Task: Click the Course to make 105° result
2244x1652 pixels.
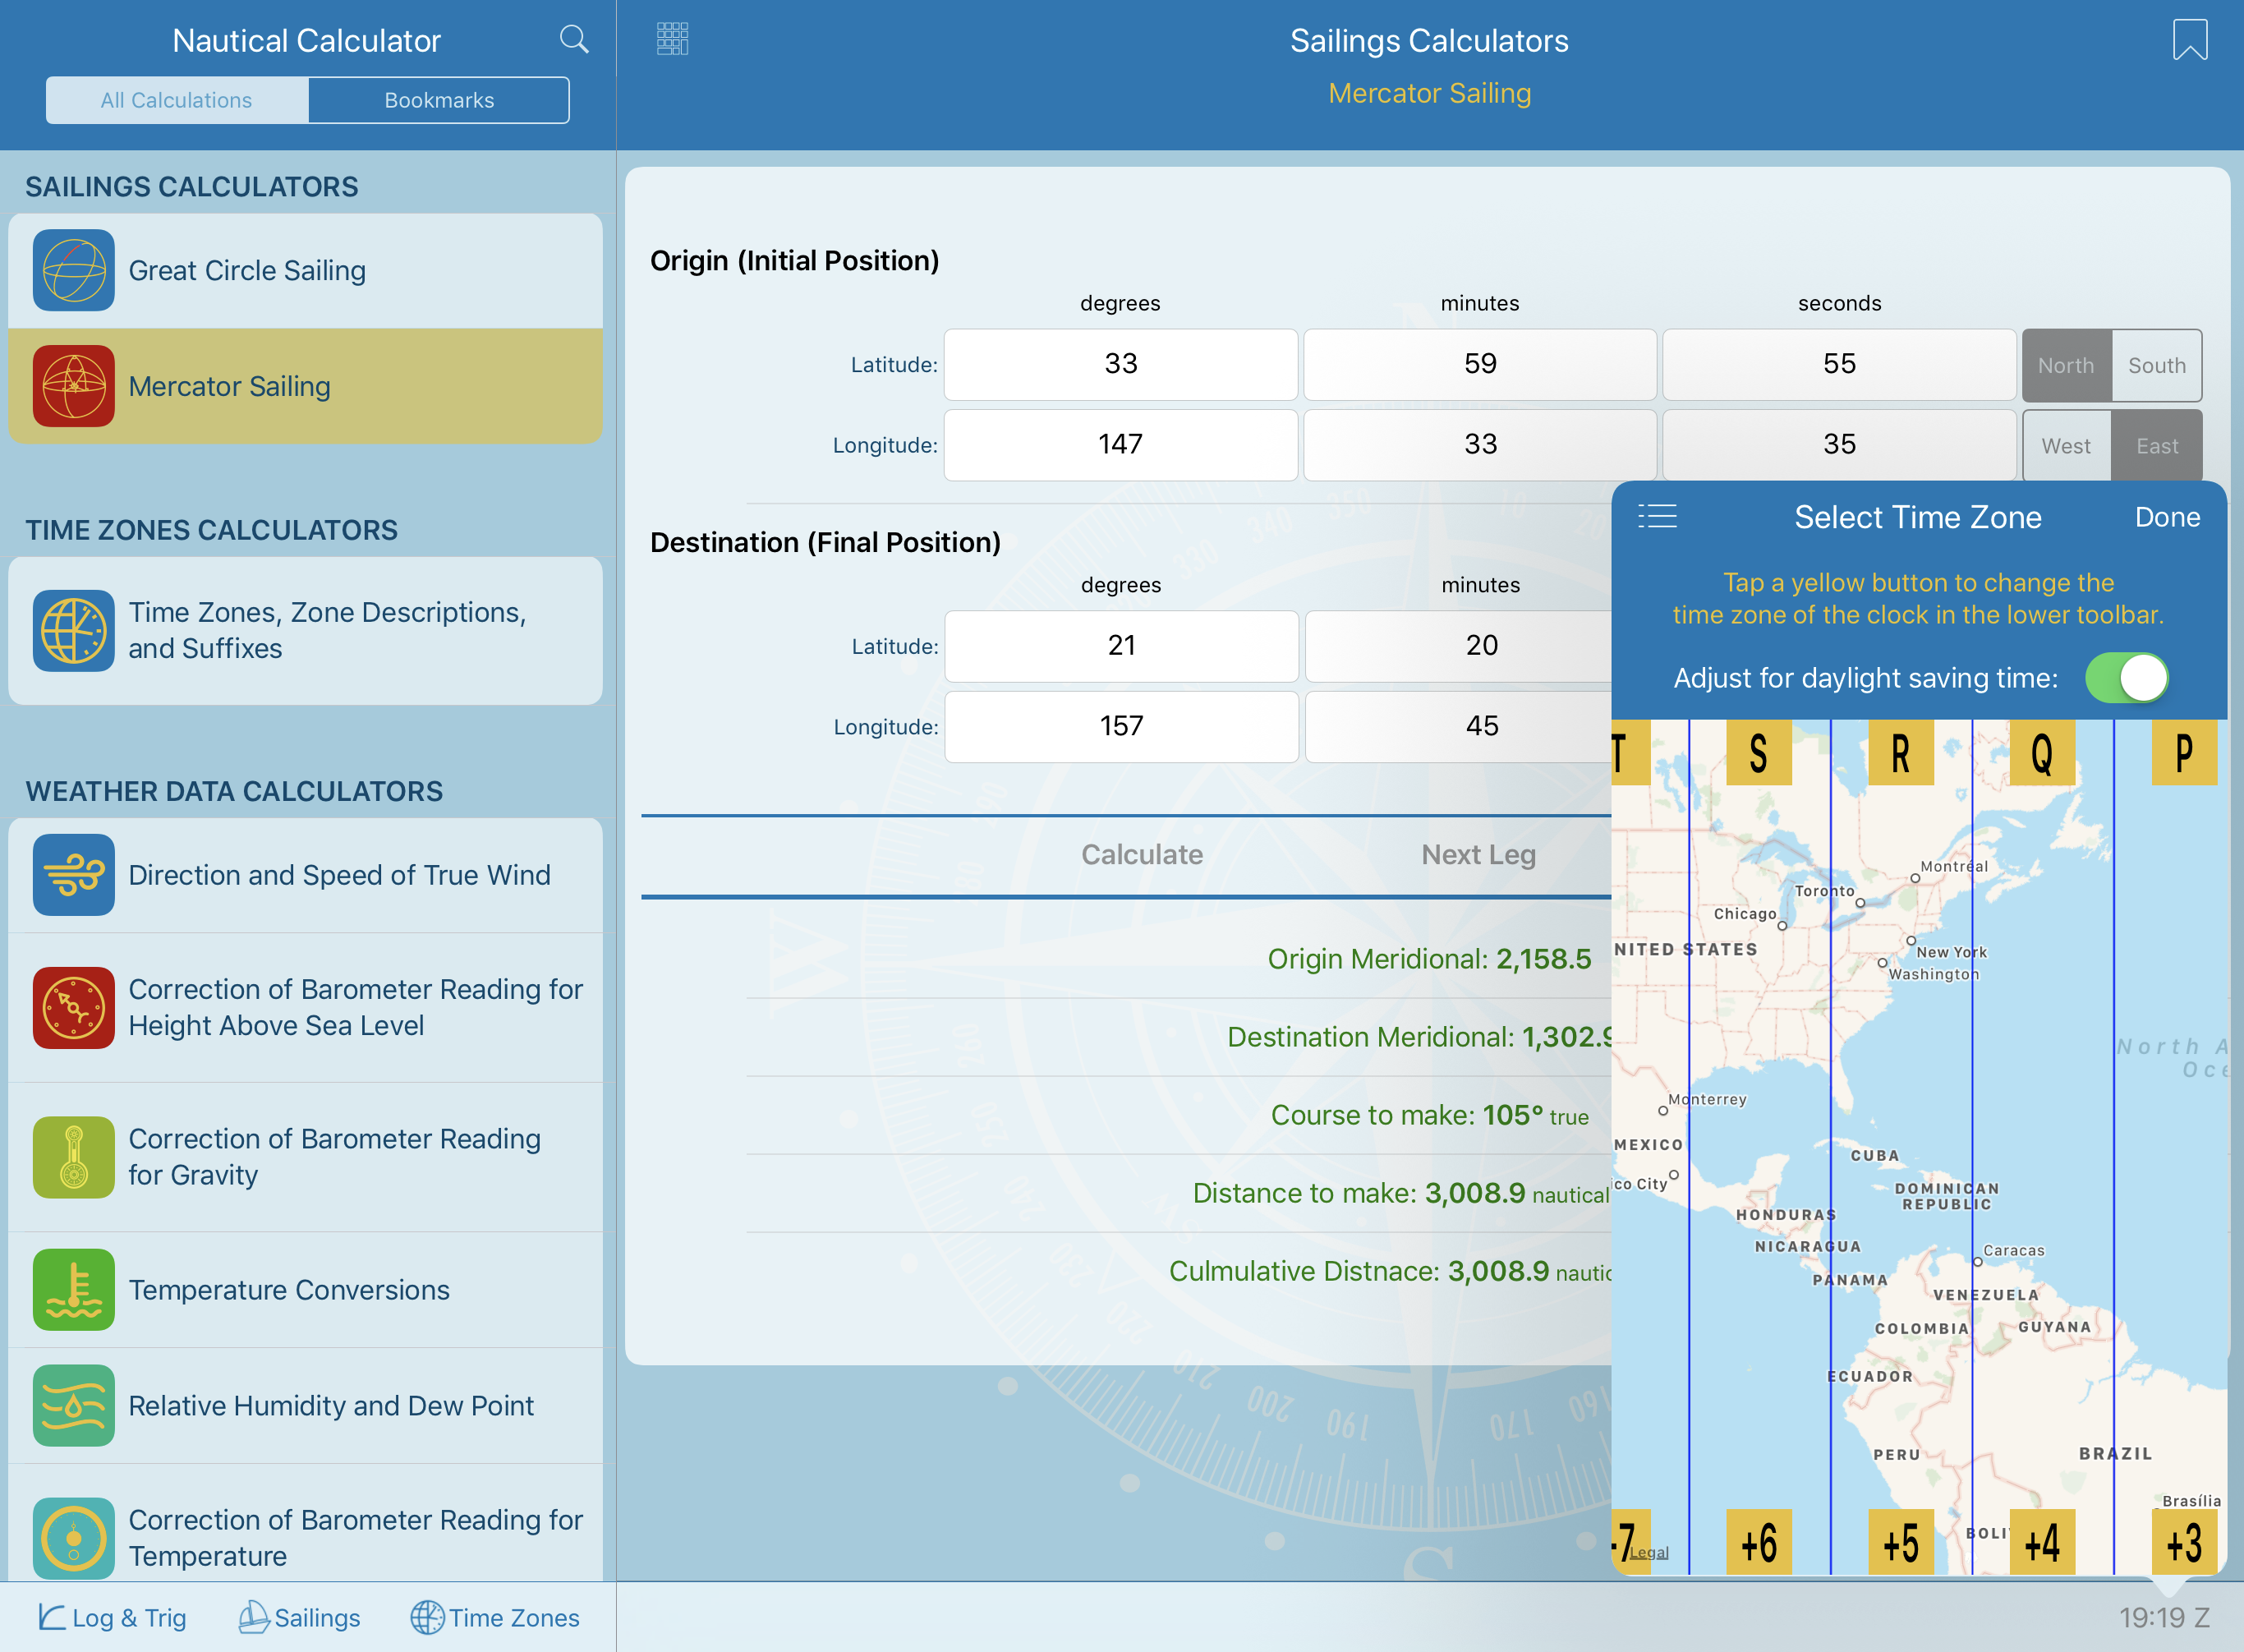Action: pyautogui.click(x=1429, y=1115)
